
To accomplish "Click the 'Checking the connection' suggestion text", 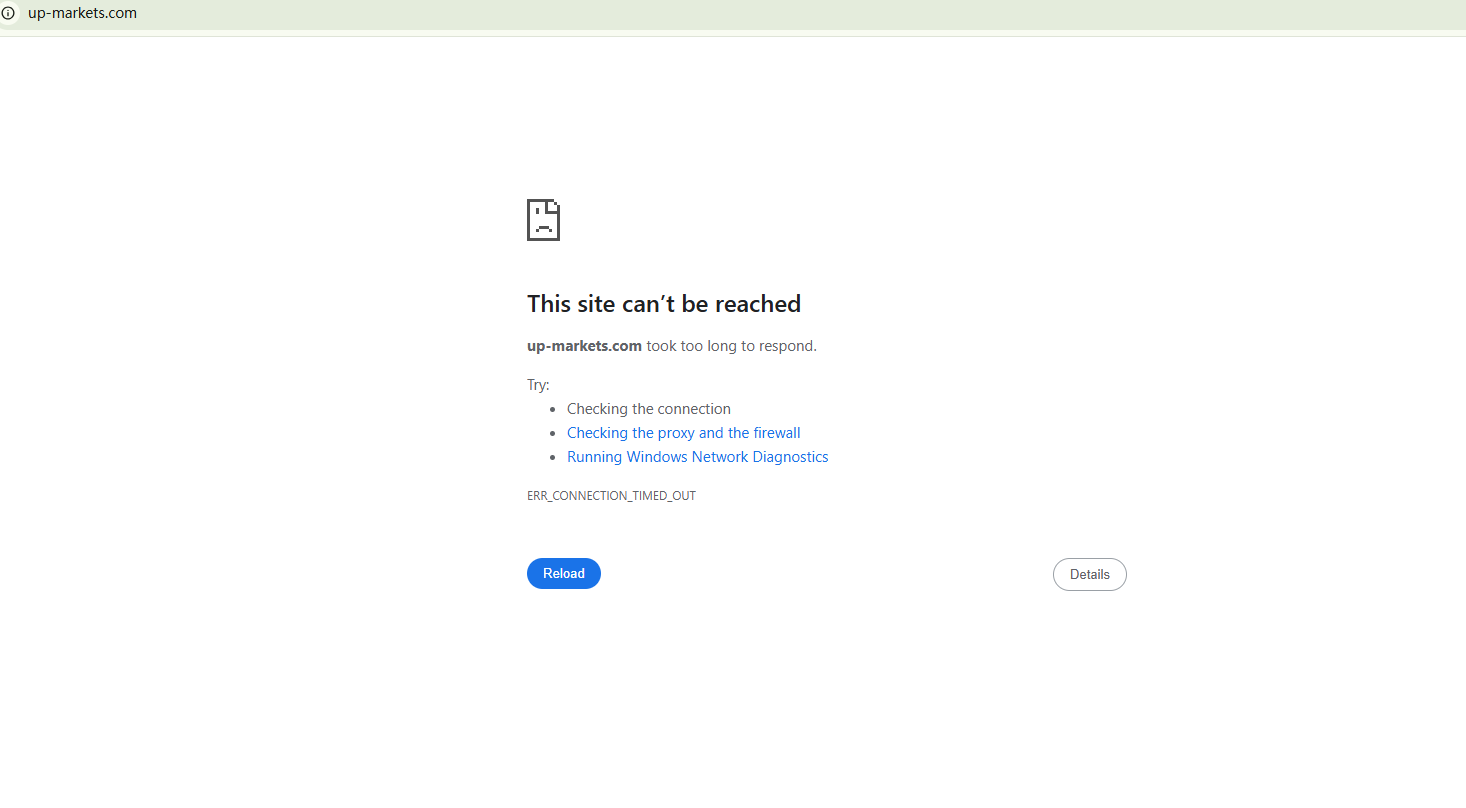I will coord(649,409).
